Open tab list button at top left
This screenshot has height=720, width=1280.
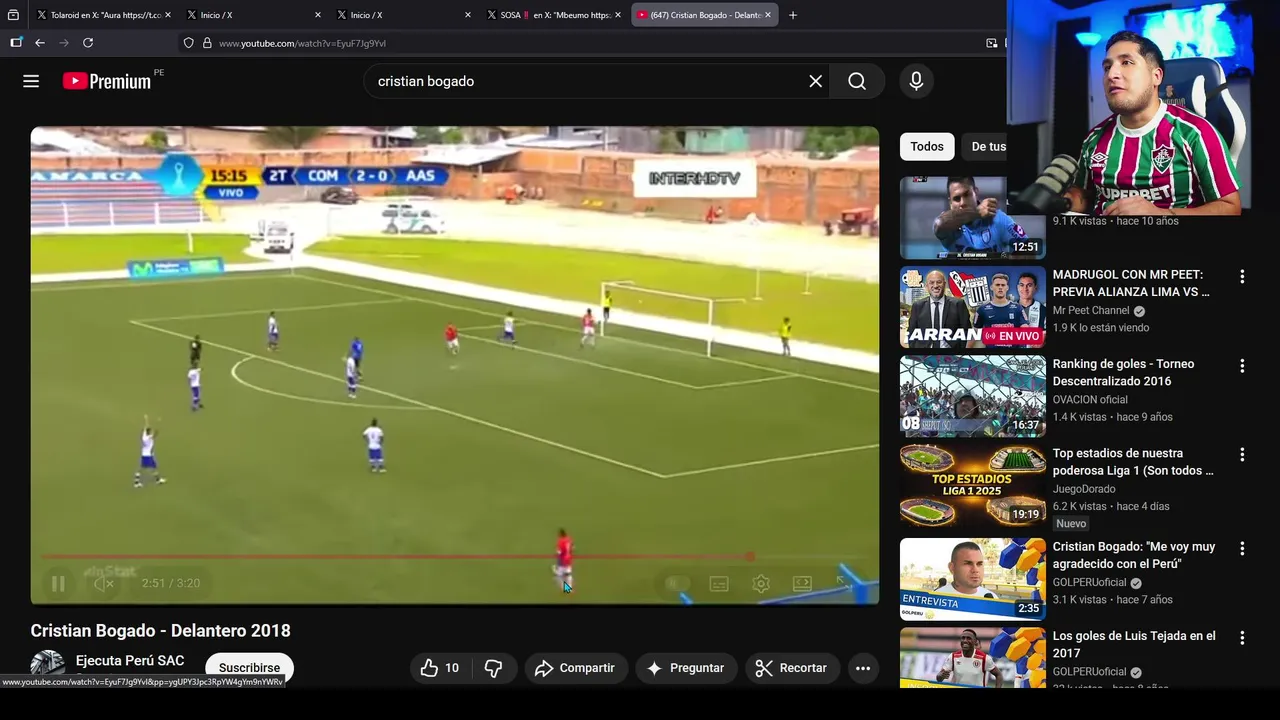[x=13, y=15]
